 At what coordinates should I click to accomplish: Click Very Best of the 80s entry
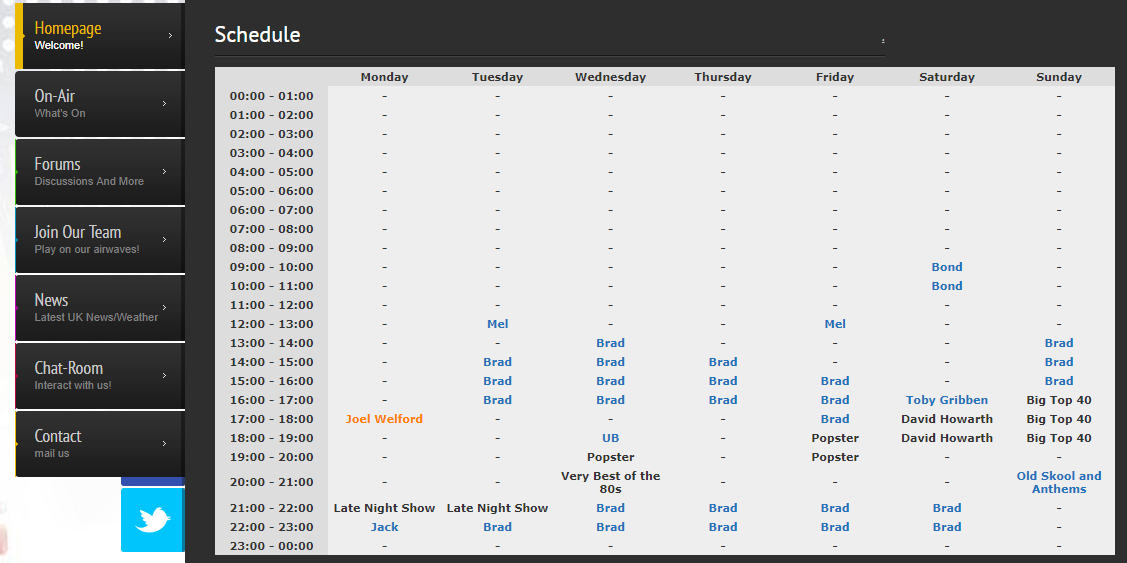[x=610, y=482]
